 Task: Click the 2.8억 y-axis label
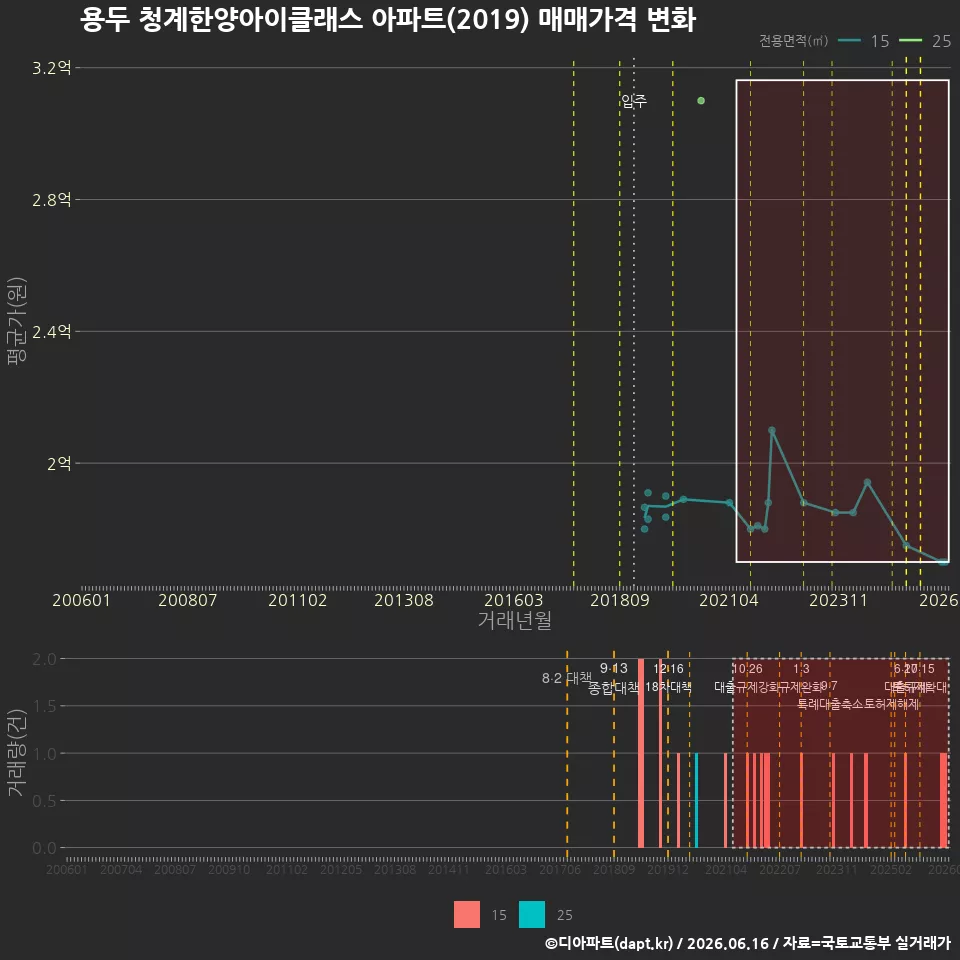(52, 200)
